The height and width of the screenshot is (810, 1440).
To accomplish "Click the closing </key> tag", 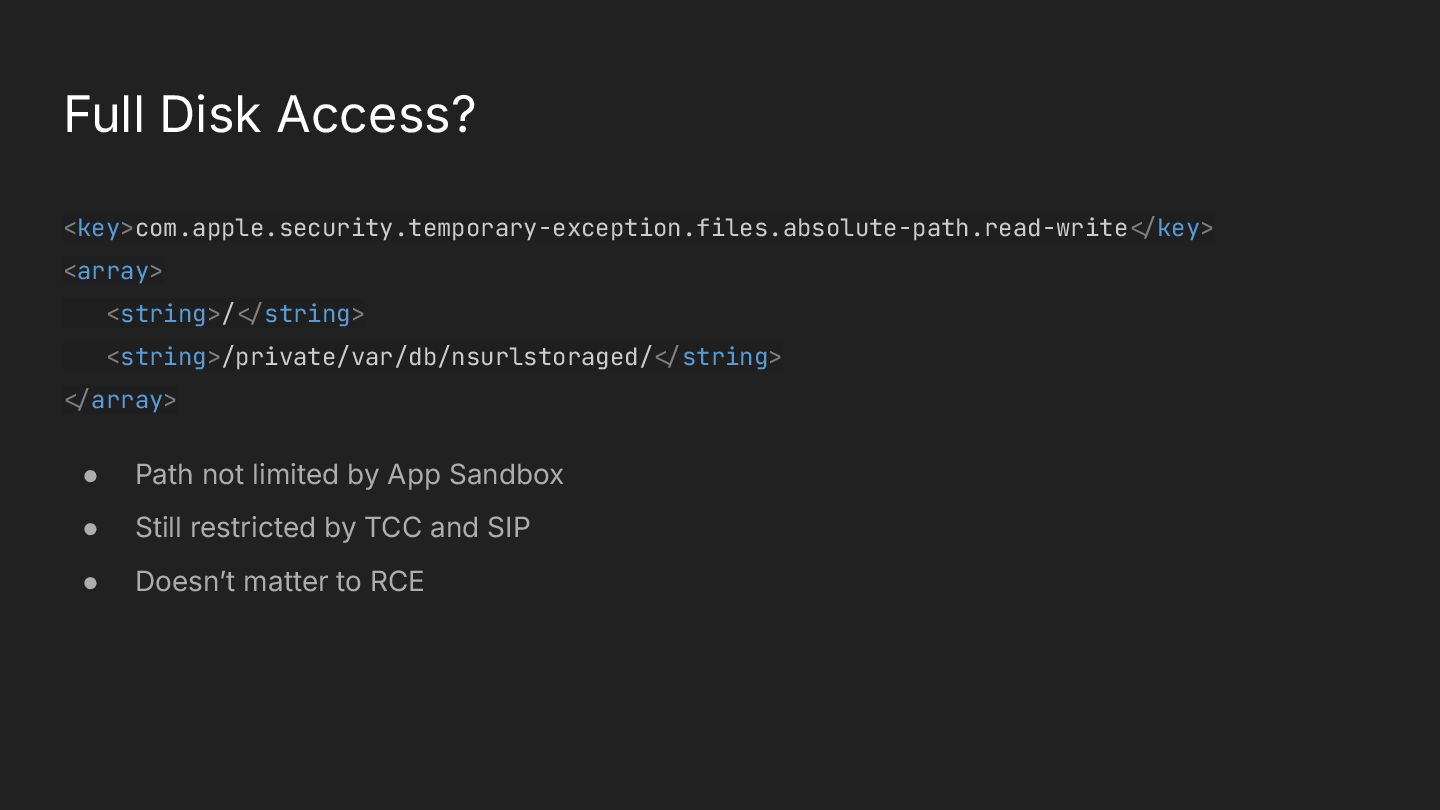I will tap(1172, 228).
